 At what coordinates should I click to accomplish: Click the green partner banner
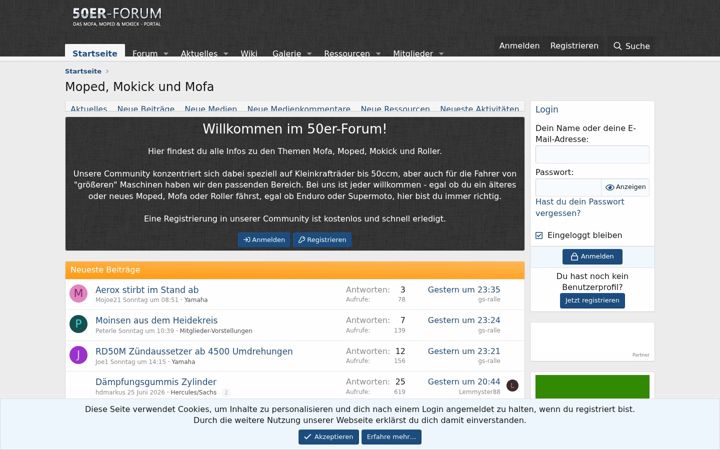pyautogui.click(x=592, y=387)
